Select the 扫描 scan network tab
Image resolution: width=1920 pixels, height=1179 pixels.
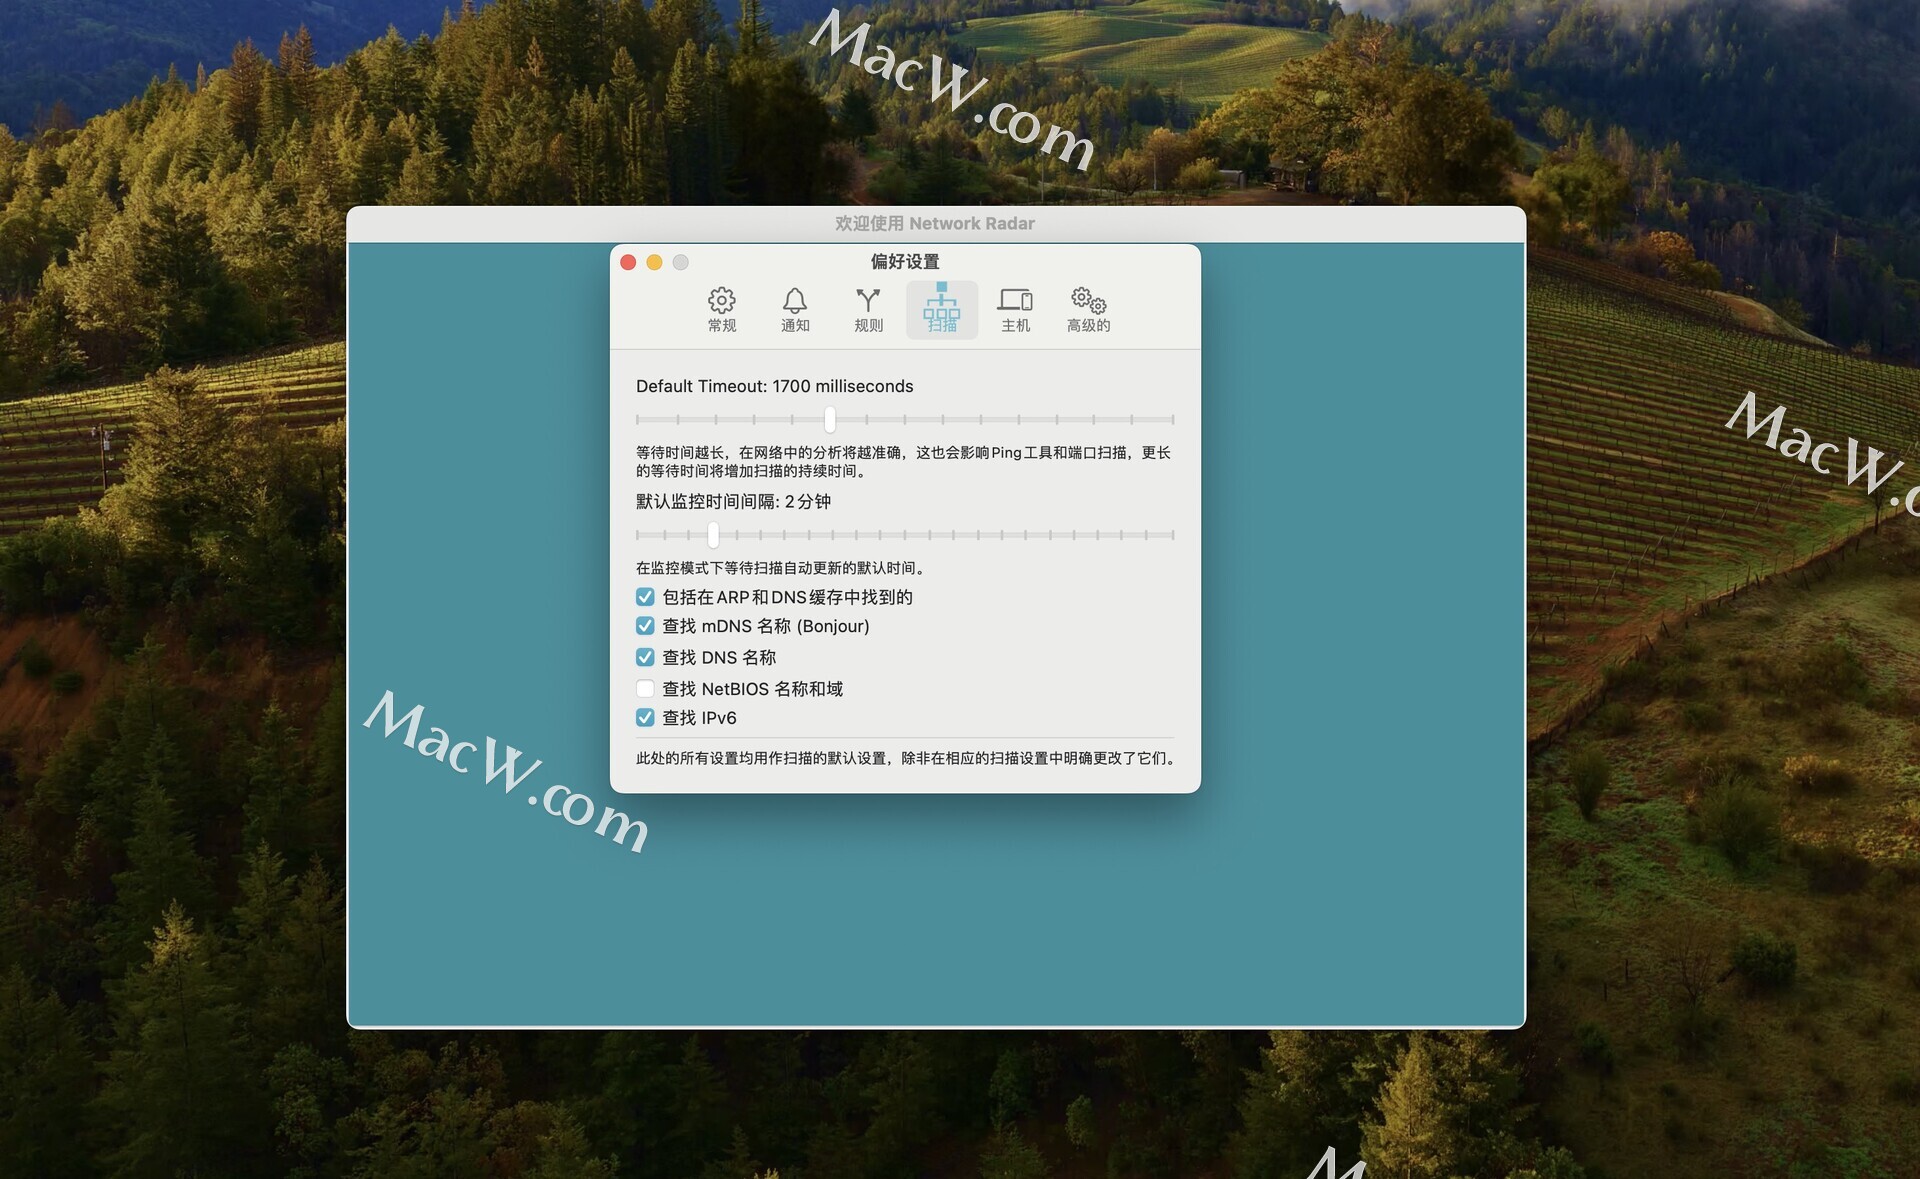click(941, 310)
